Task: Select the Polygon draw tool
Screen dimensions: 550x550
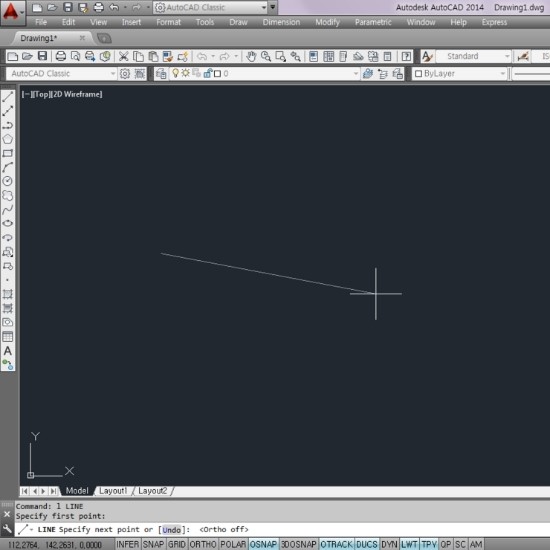Action: click(x=8, y=139)
